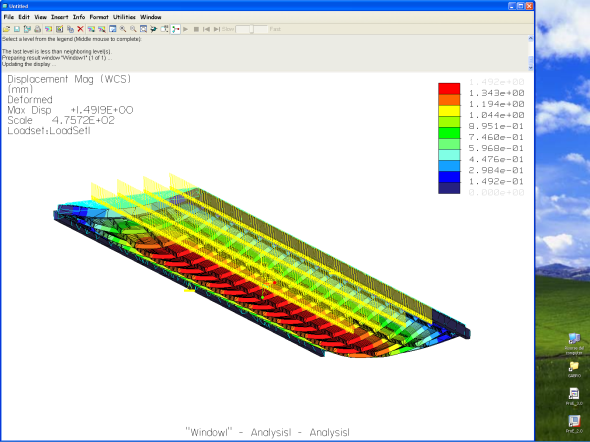This screenshot has height=442, width=590.
Task: Click the refit view toolbar icon
Action: tap(143, 29)
